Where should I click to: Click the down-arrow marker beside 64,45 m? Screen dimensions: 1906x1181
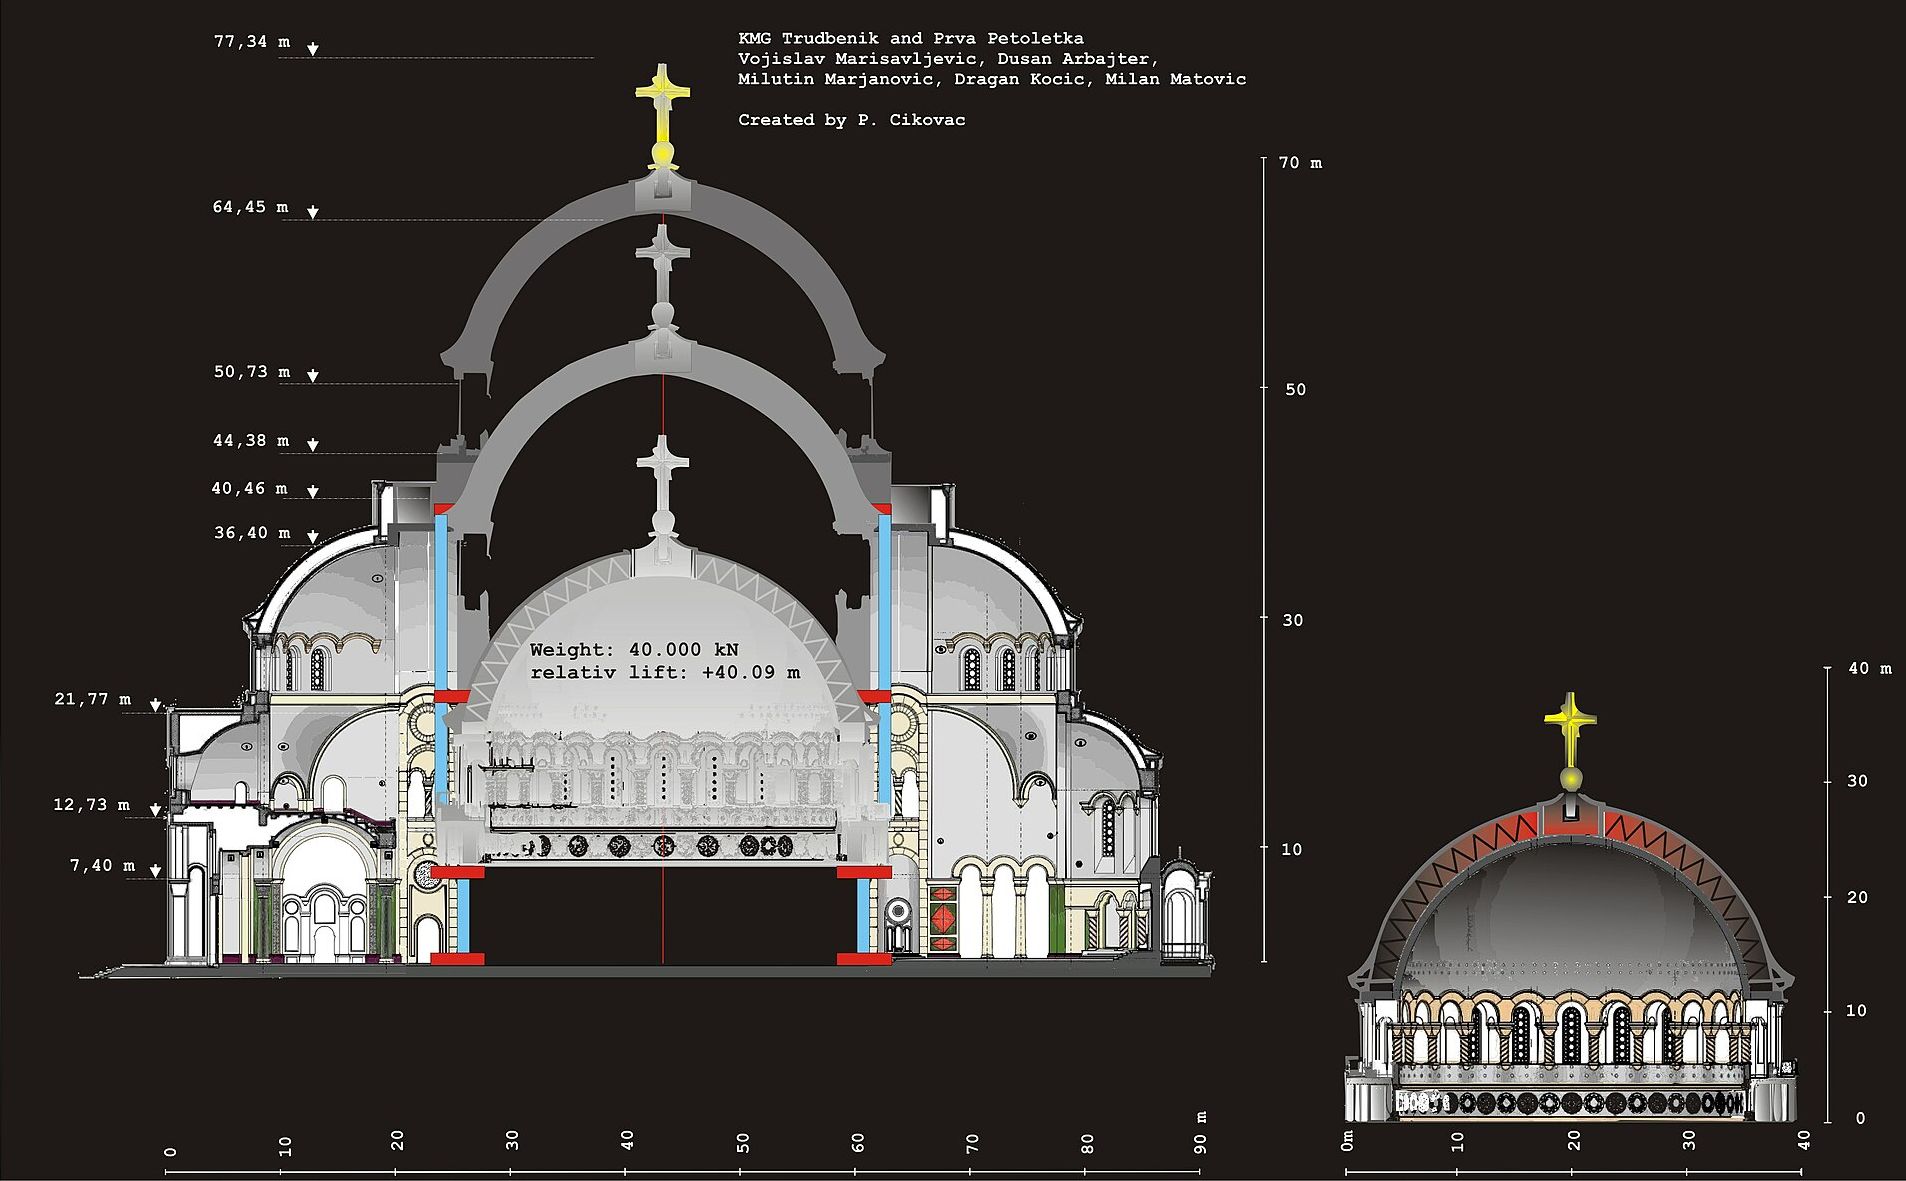click(313, 212)
